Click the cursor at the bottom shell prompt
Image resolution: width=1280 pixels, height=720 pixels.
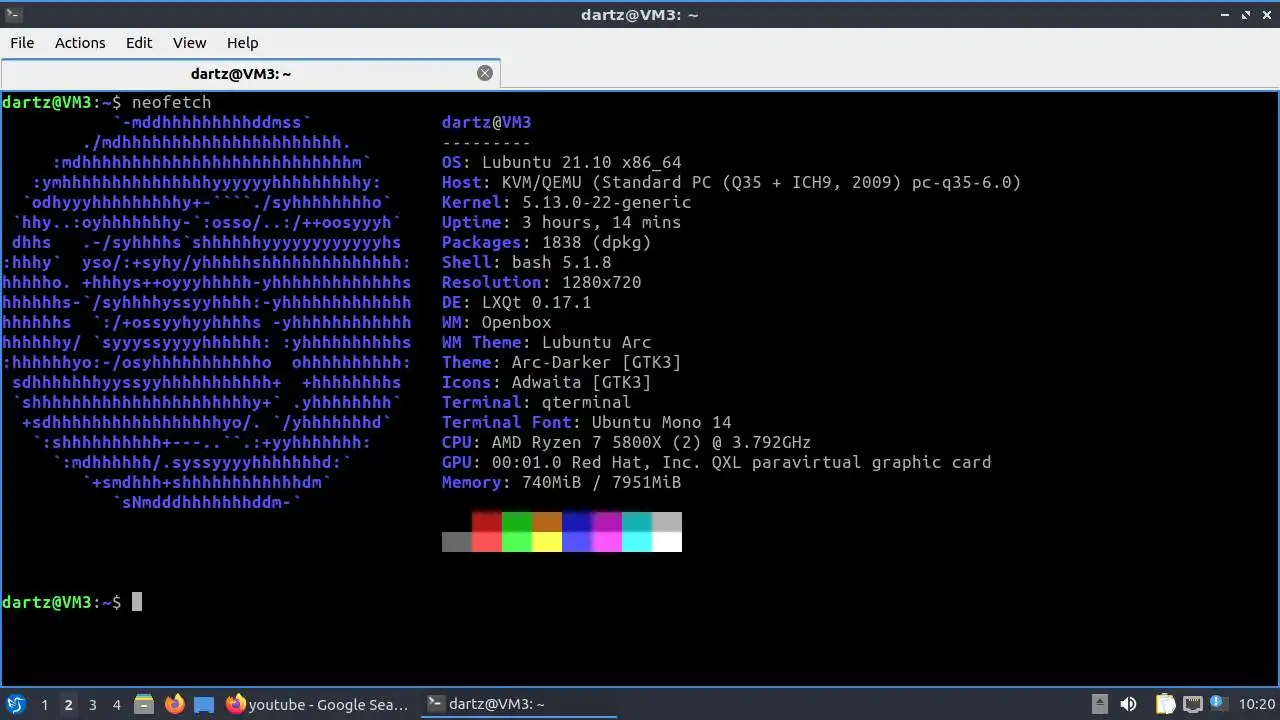tap(137, 602)
